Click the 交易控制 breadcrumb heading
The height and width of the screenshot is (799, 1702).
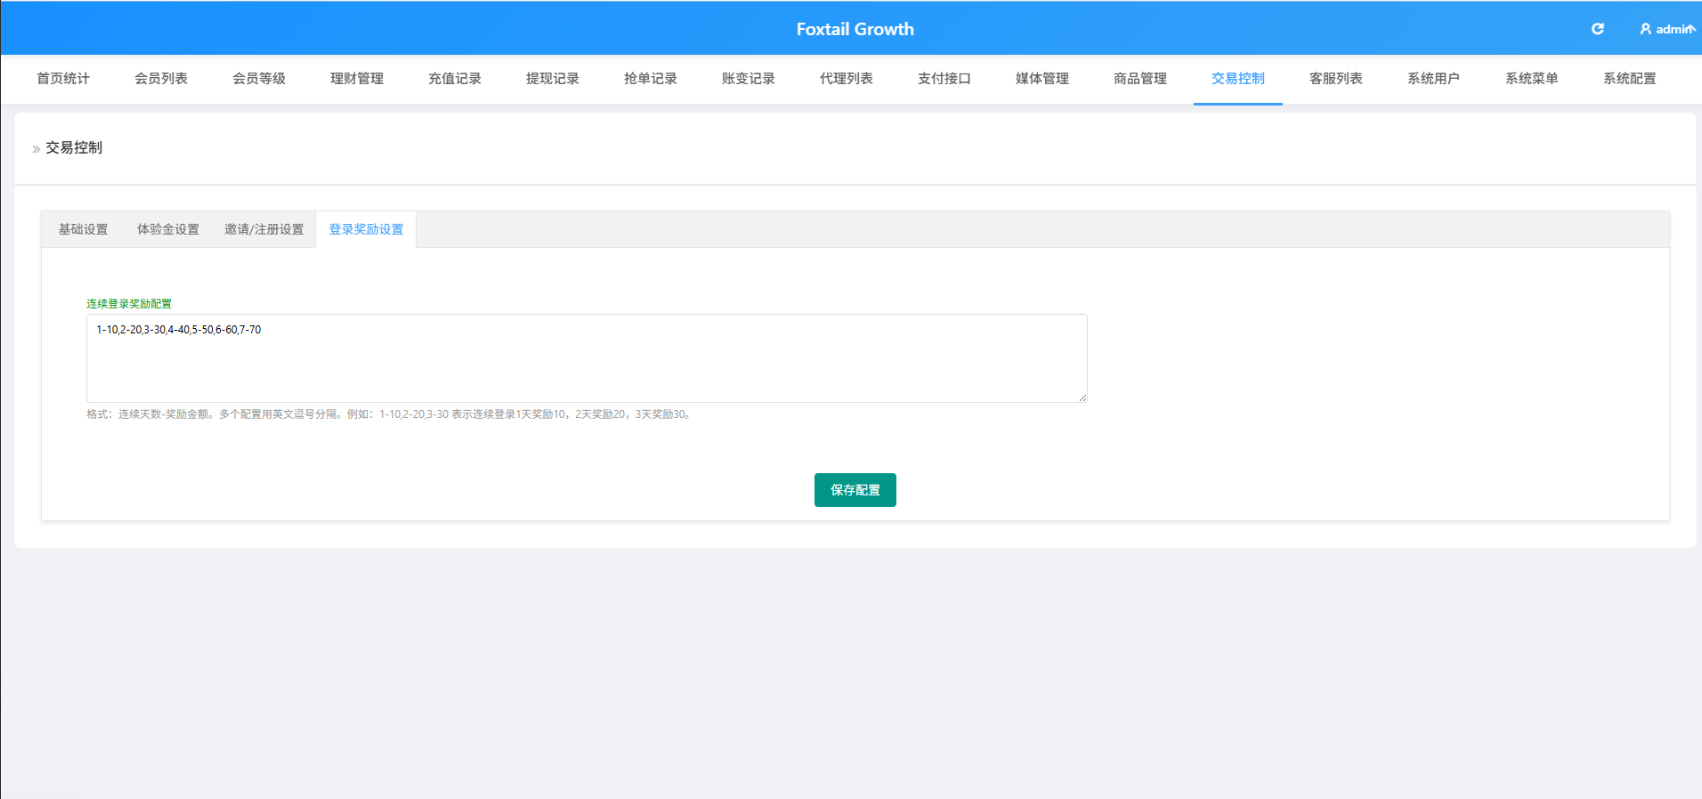pyautogui.click(x=74, y=148)
